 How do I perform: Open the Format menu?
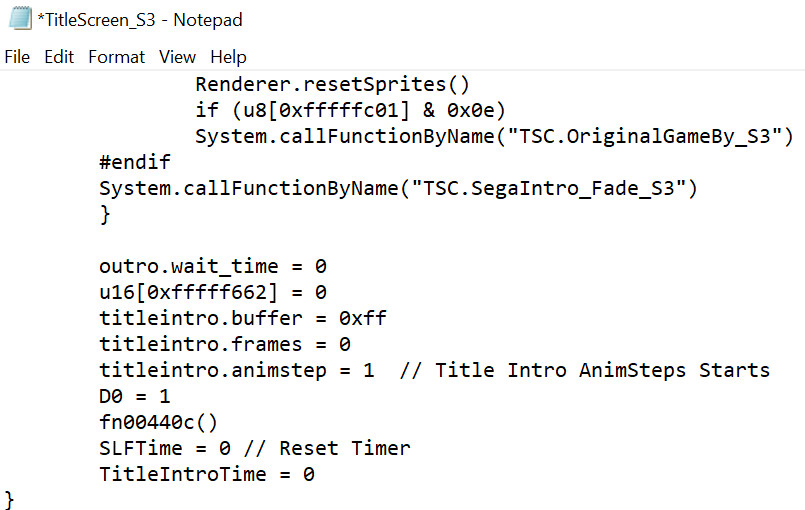[116, 57]
